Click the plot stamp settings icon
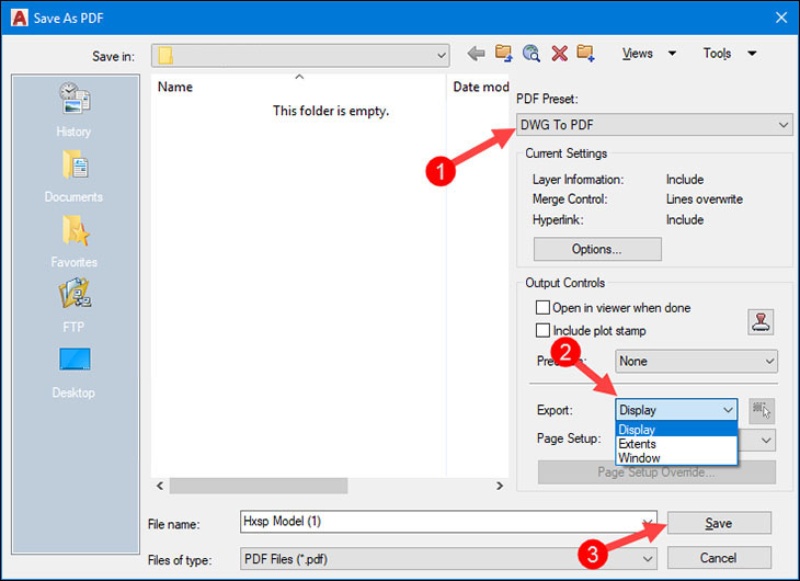800x581 pixels. 761,321
